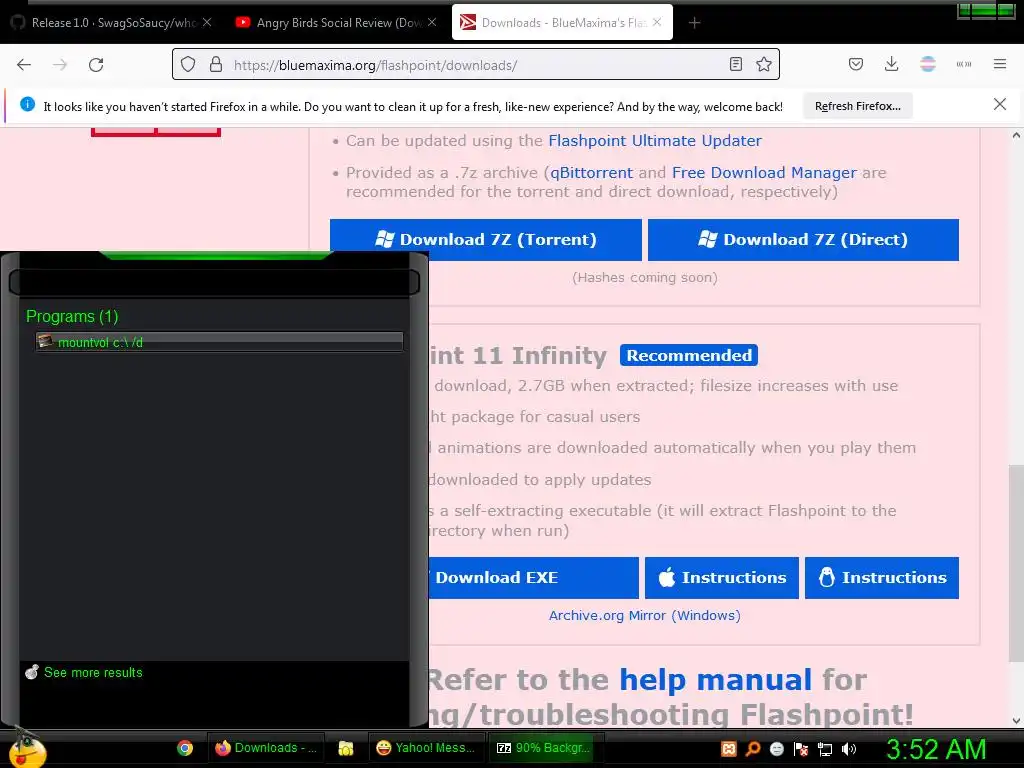Follow the help manual link
Viewport: 1024px width, 768px height.
point(715,680)
